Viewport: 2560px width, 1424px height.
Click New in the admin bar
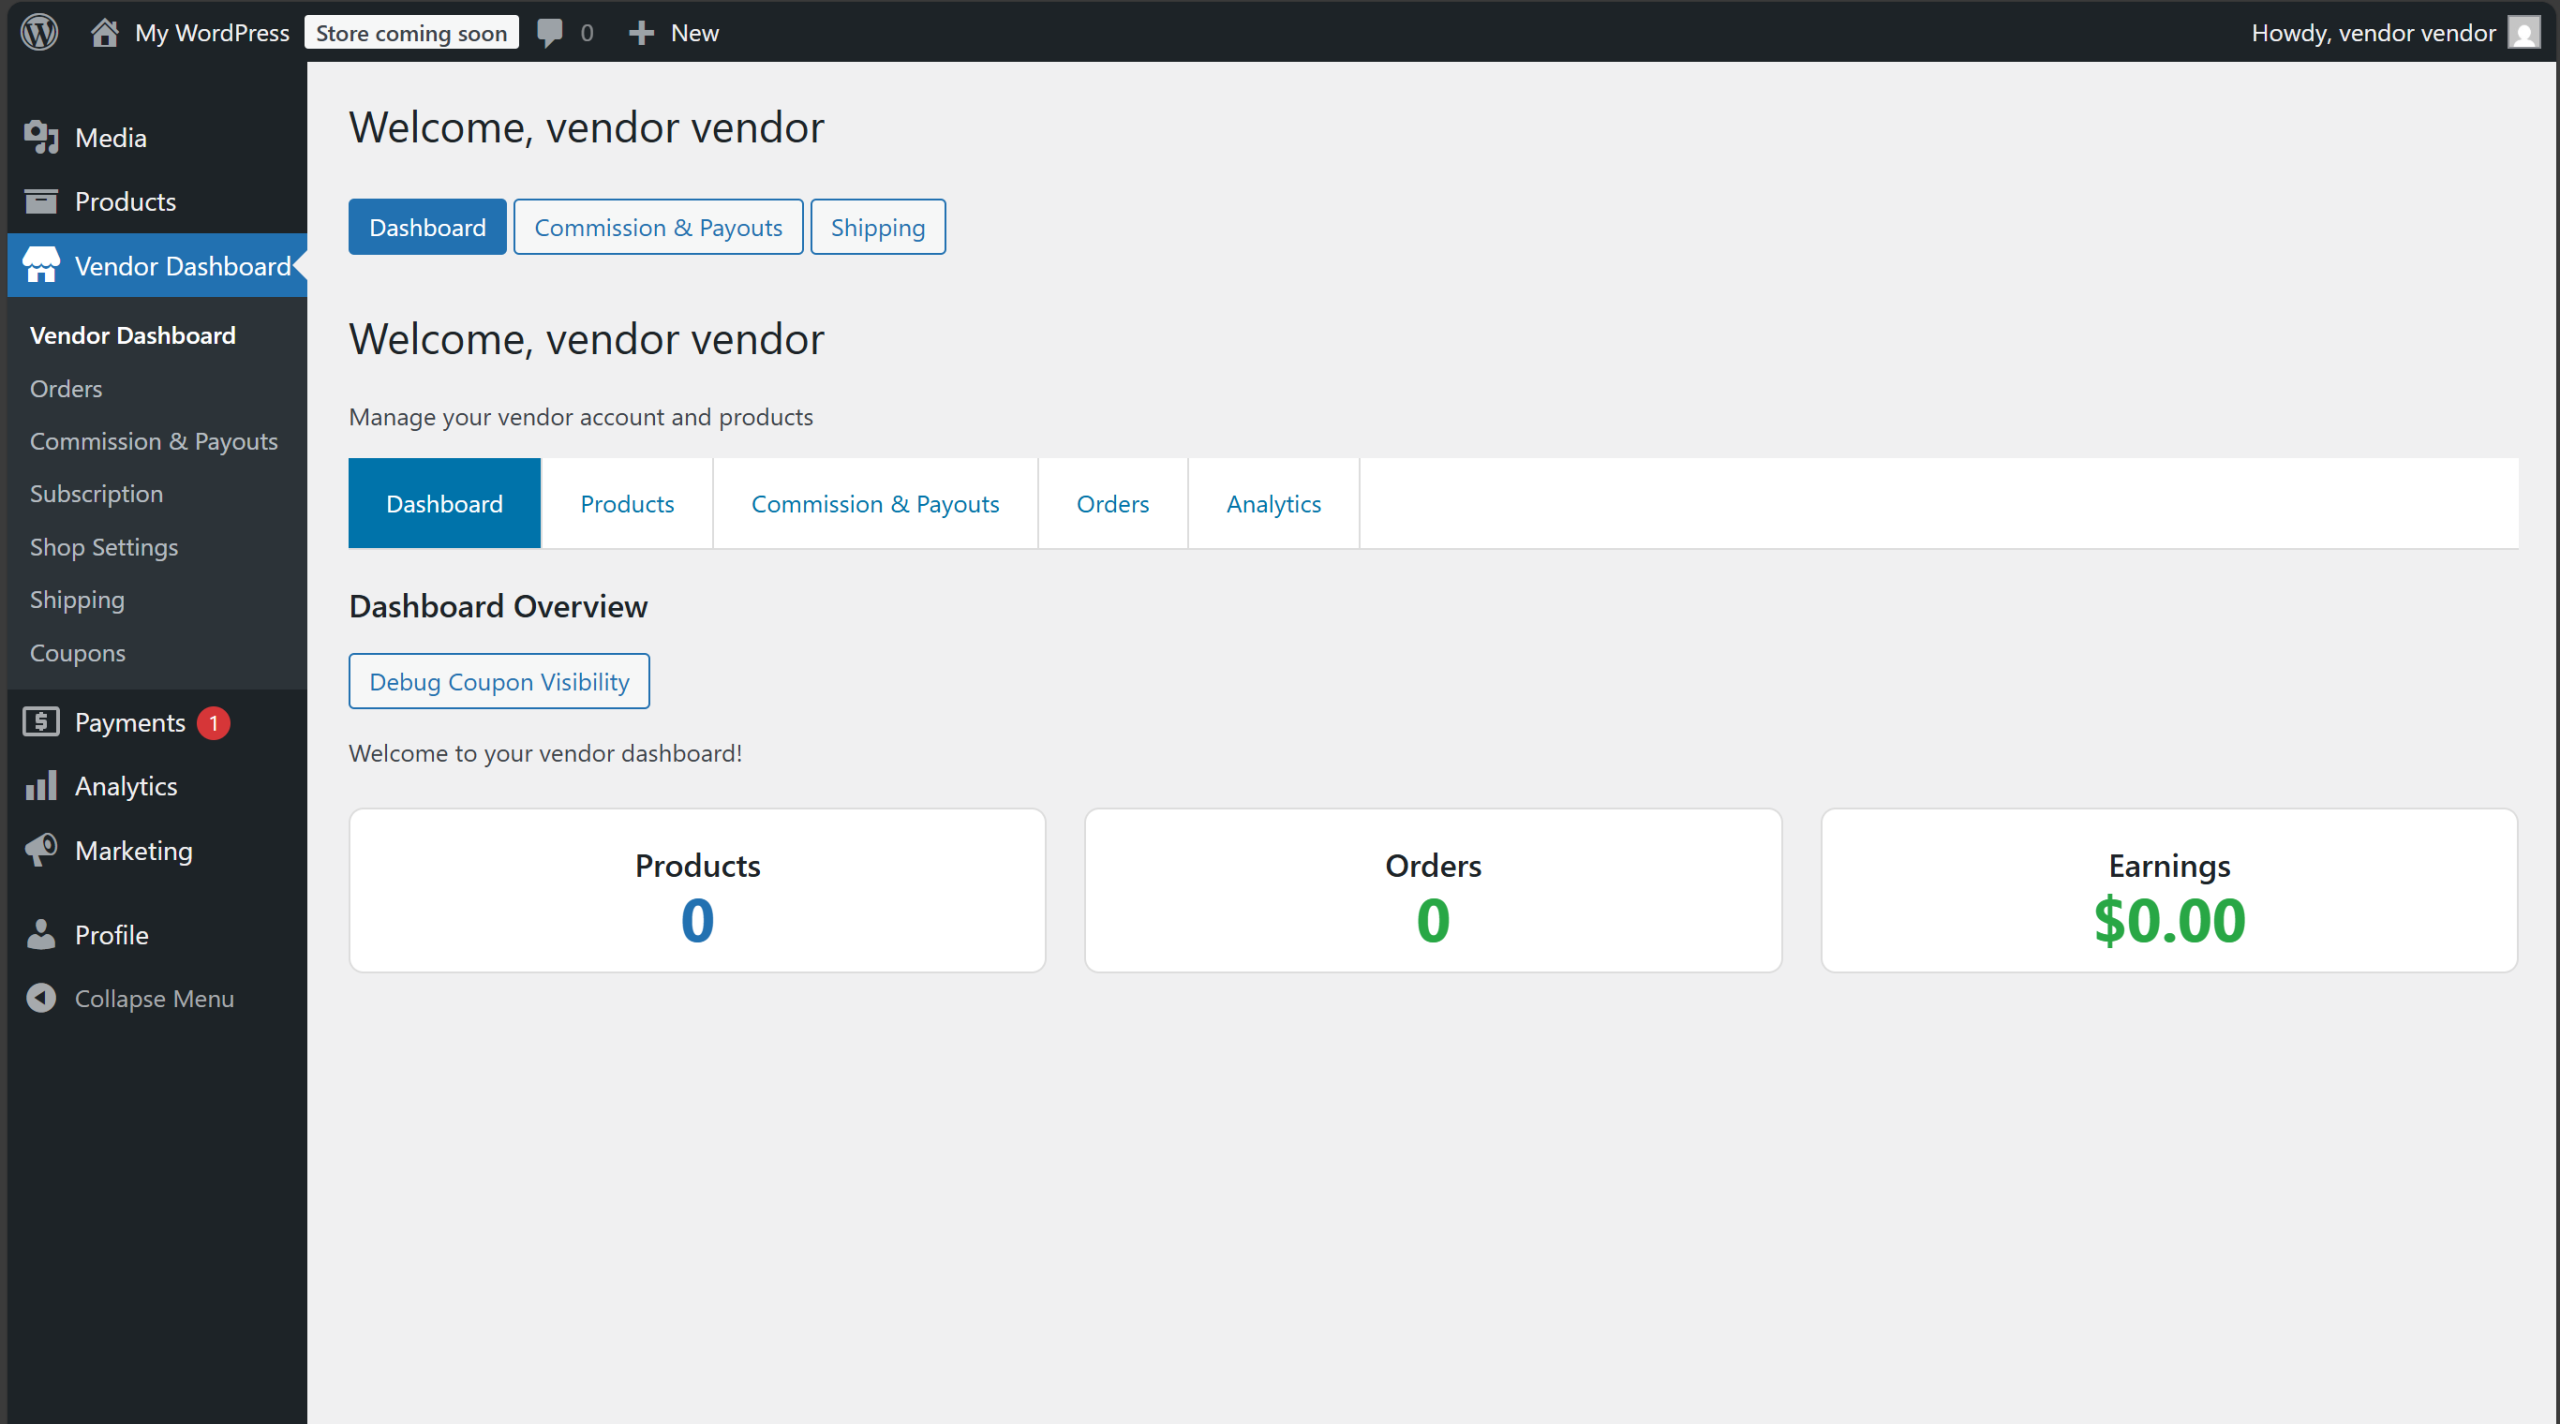pyautogui.click(x=695, y=33)
